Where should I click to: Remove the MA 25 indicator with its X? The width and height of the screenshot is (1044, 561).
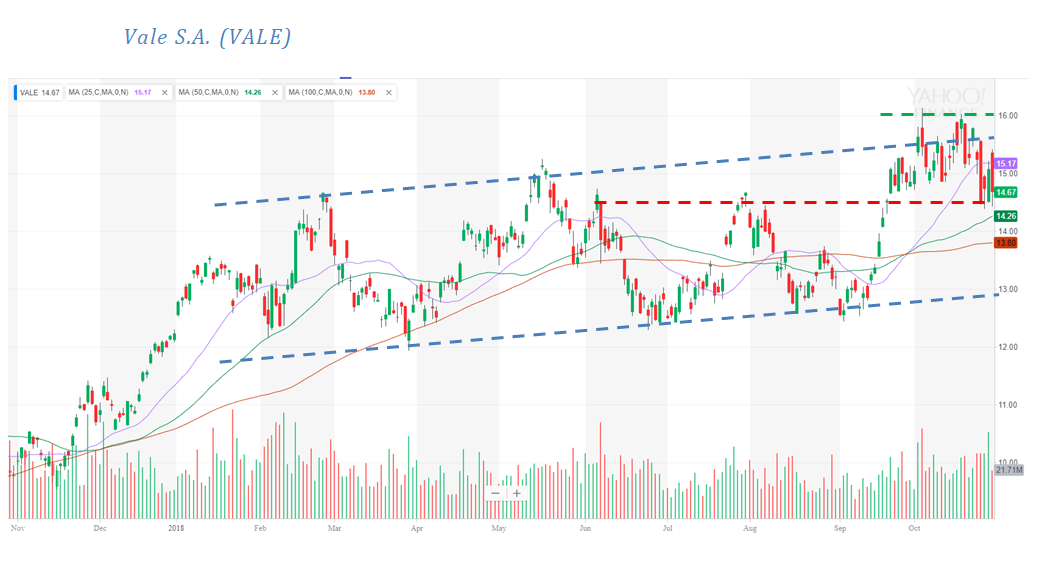(x=164, y=93)
